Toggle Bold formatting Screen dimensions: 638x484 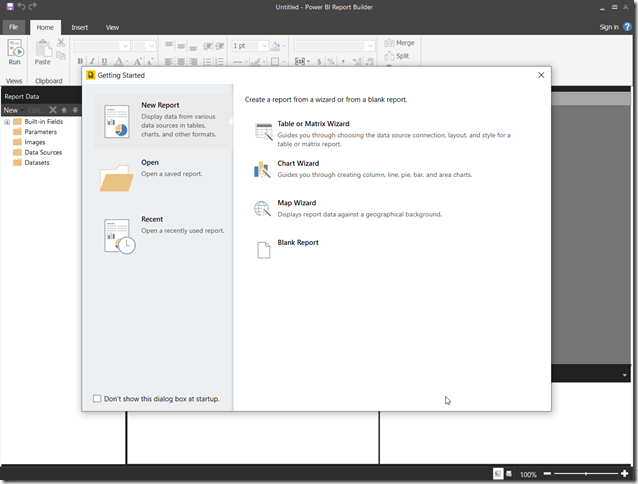coord(80,61)
